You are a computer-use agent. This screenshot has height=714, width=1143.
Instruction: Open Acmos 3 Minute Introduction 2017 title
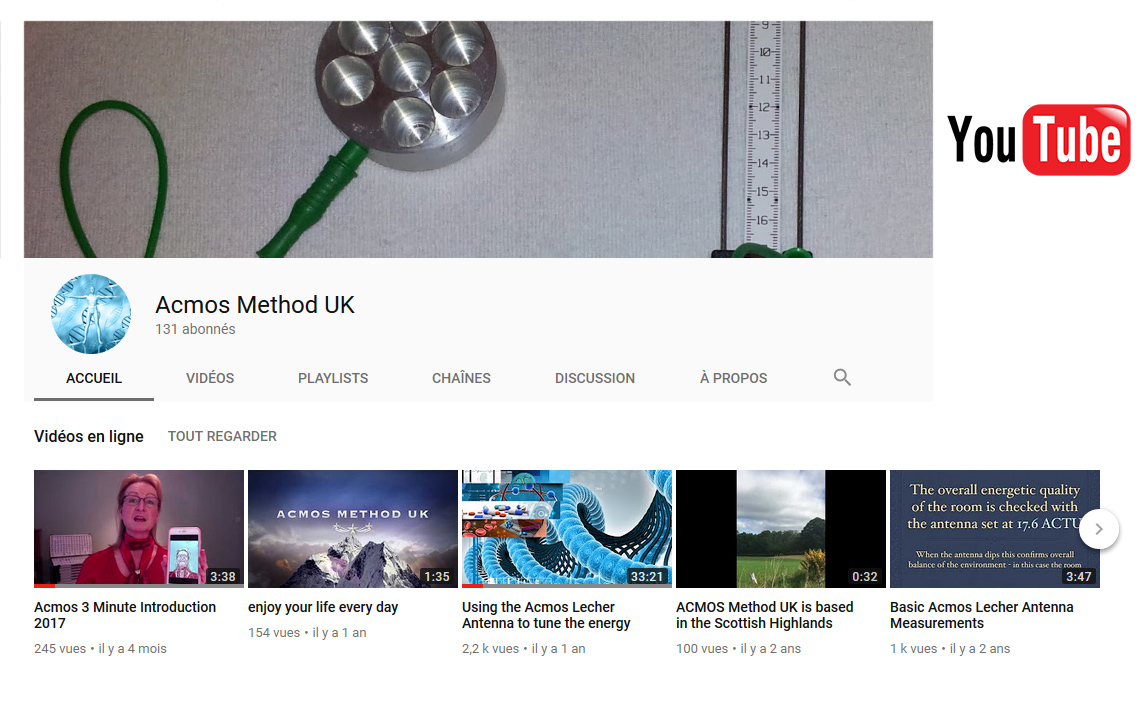pyautogui.click(x=125, y=615)
